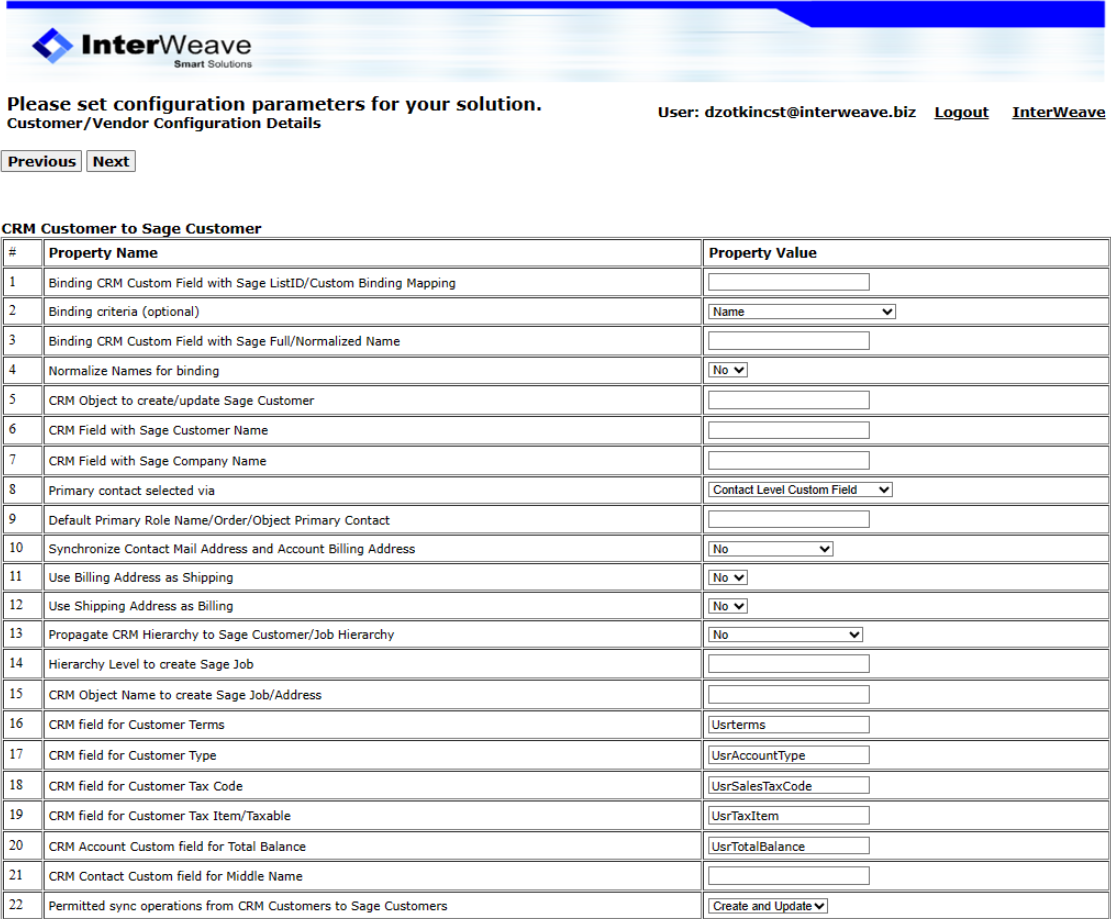Open the Synchronize Contact Mail Address dropdown
The image size is (1111, 919).
coord(770,548)
